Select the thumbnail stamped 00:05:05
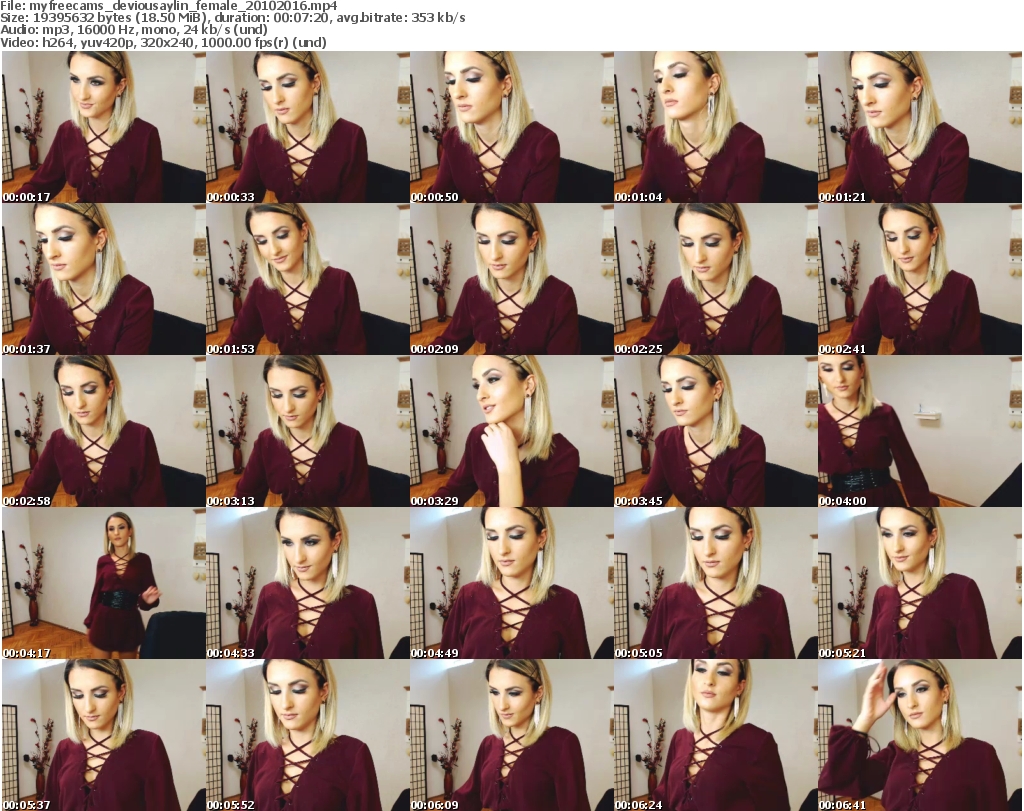The height and width of the screenshot is (811, 1024). pyautogui.click(x=715, y=583)
